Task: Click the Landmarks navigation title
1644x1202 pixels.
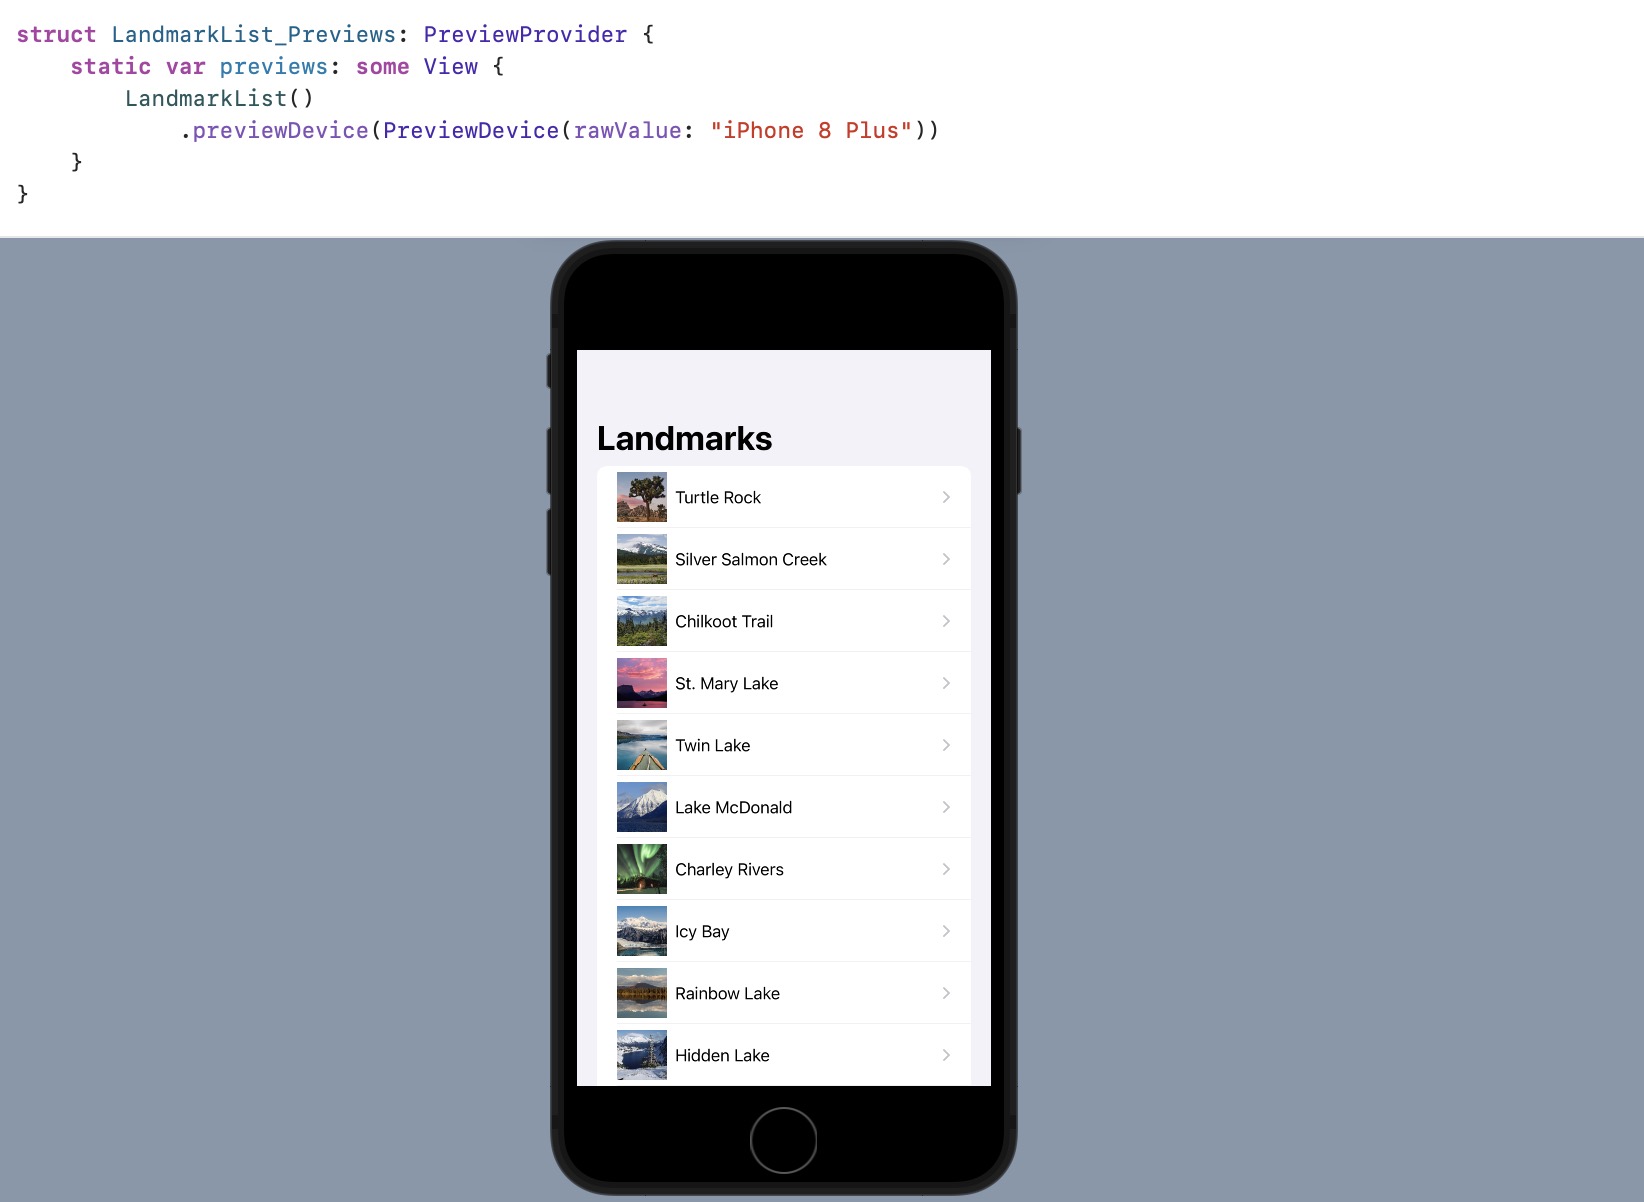Action: click(x=685, y=438)
